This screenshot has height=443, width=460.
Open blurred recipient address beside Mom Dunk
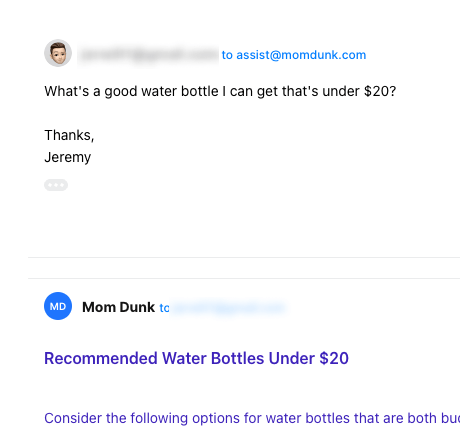tap(229, 308)
